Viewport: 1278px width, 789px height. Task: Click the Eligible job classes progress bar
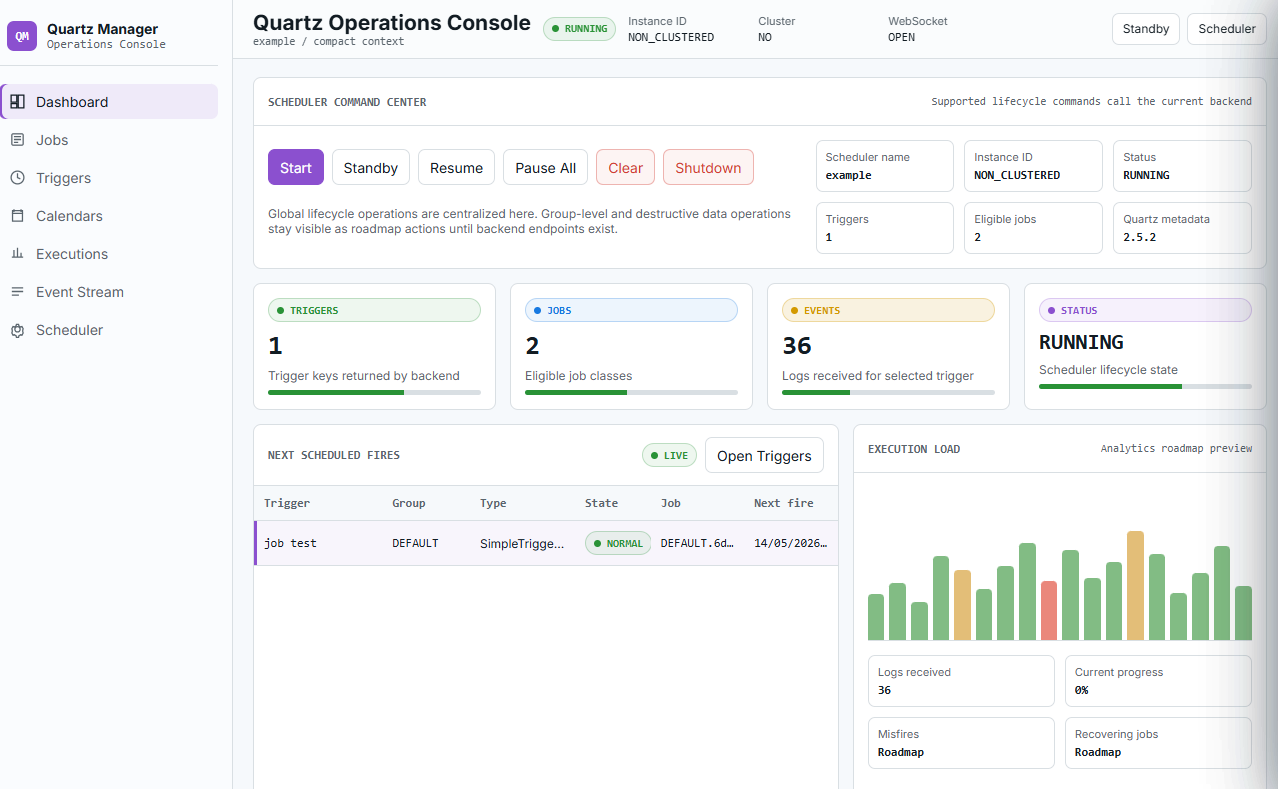(x=631, y=392)
